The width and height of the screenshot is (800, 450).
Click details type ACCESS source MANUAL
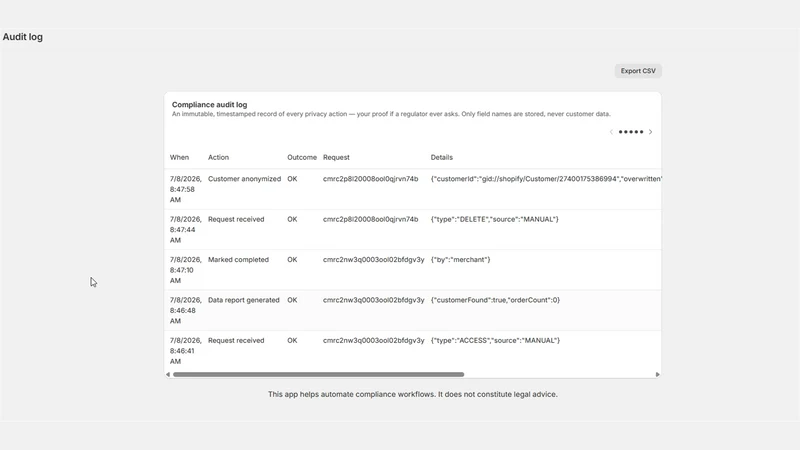point(495,340)
